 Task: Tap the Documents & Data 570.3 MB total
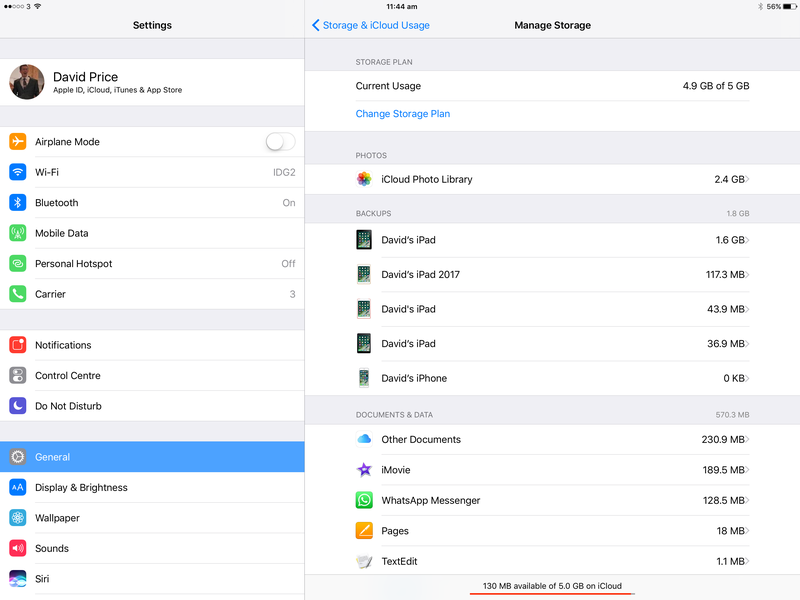tap(732, 415)
